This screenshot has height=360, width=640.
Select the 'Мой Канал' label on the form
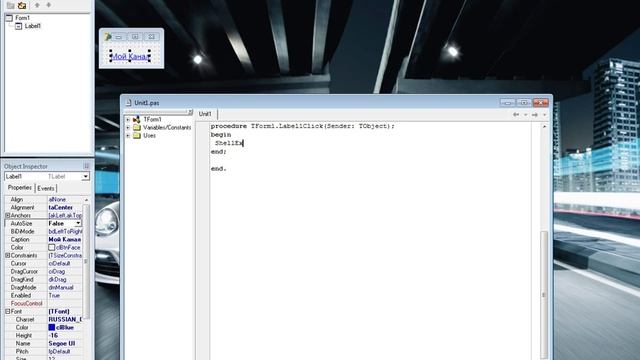tap(130, 56)
